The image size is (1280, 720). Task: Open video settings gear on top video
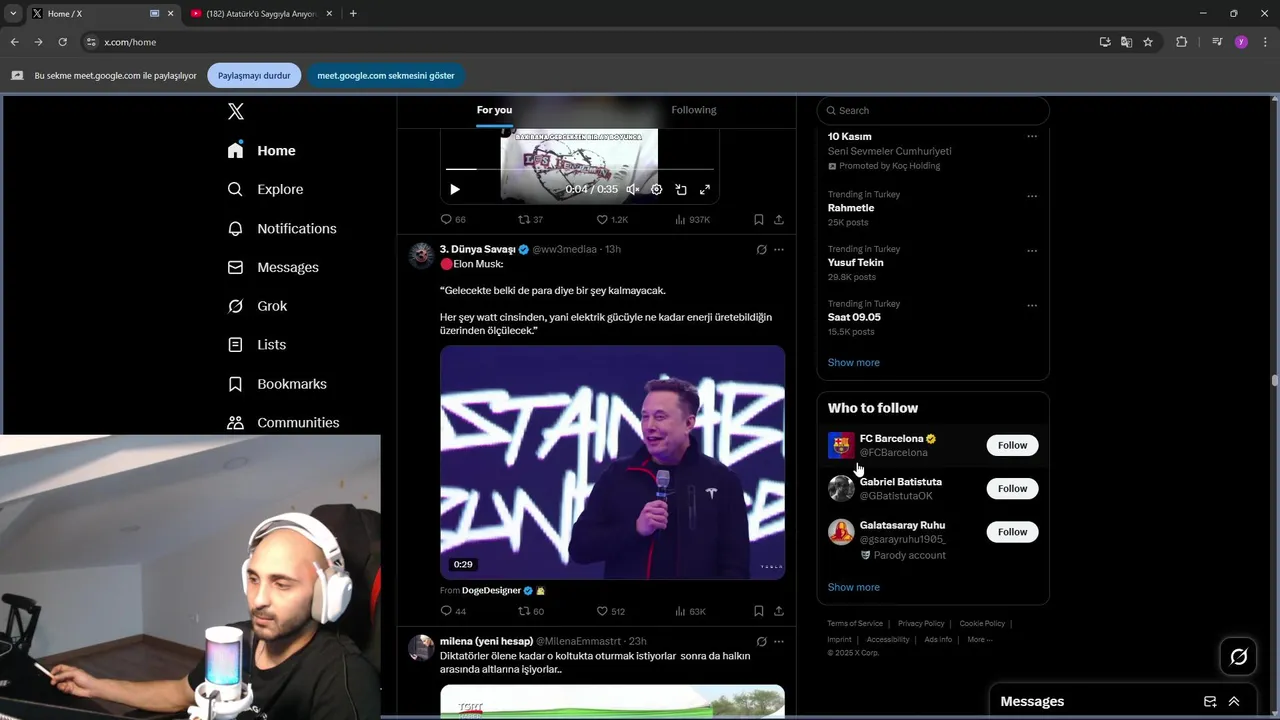click(x=656, y=189)
